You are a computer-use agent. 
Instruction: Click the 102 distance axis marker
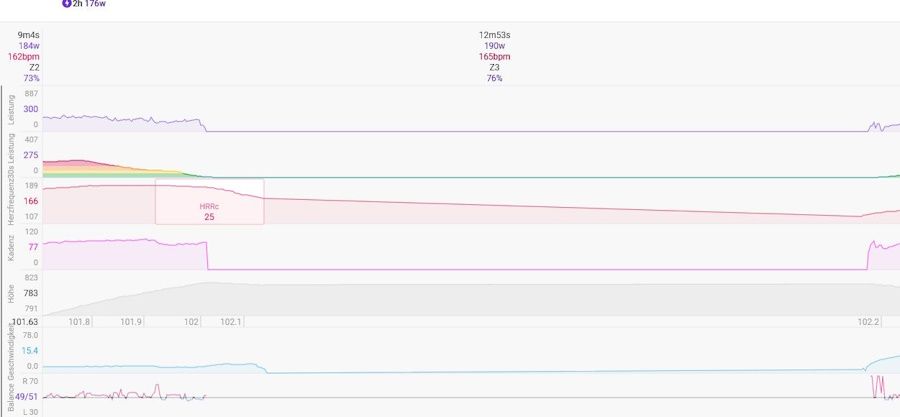point(192,322)
